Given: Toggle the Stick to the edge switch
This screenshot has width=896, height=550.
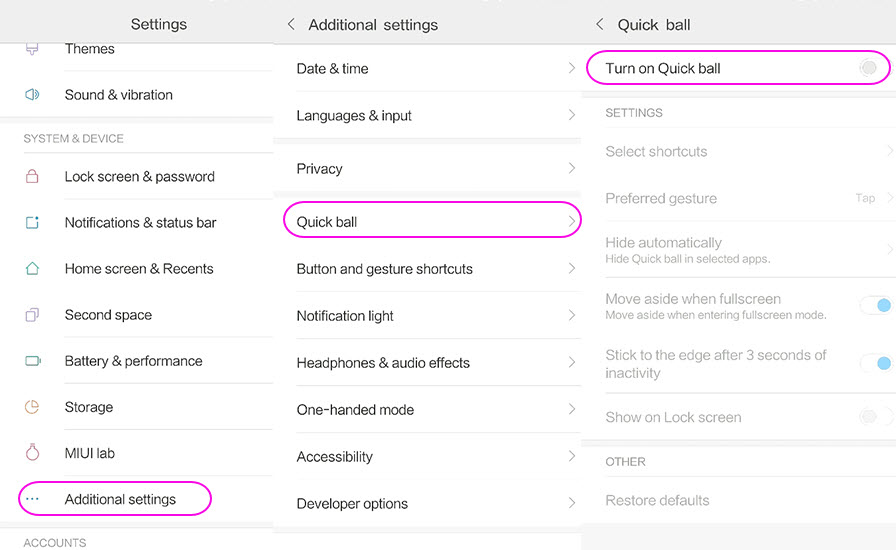Looking at the screenshot, I should point(877,363).
